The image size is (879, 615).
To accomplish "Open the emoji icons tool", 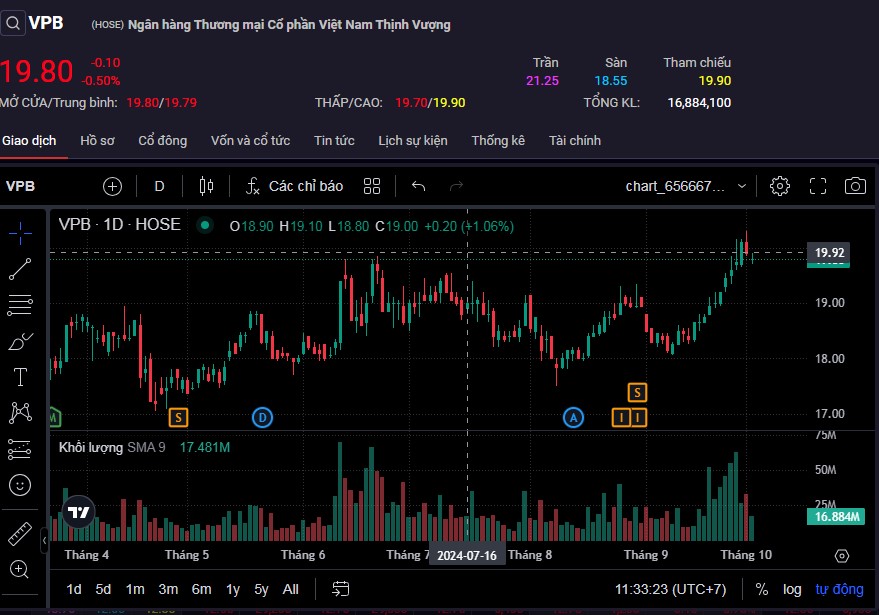I will click(20, 485).
